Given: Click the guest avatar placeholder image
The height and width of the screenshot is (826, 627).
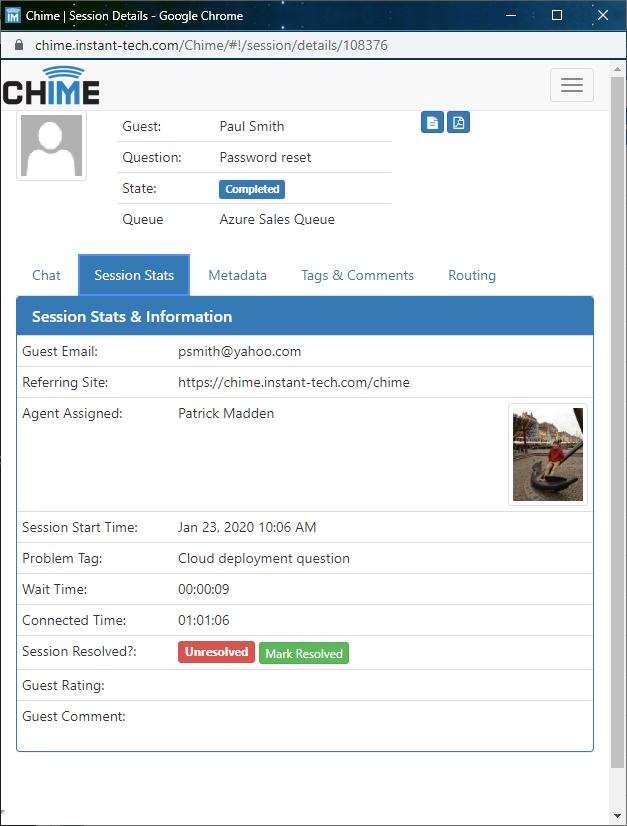Looking at the screenshot, I should click(x=52, y=146).
